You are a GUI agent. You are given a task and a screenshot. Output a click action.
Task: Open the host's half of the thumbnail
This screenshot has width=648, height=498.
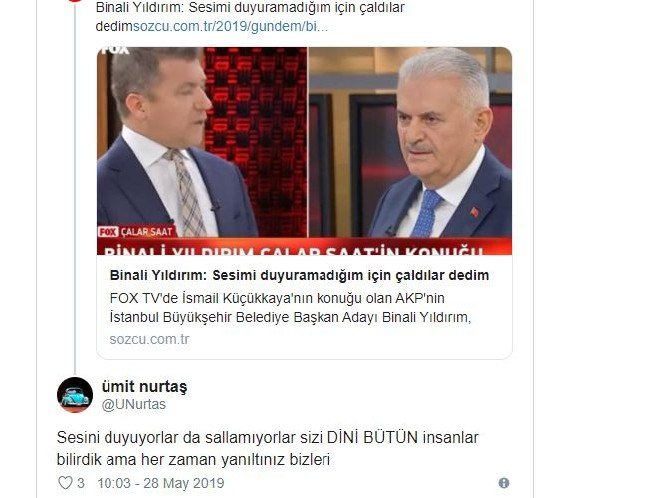pyautogui.click(x=202, y=142)
